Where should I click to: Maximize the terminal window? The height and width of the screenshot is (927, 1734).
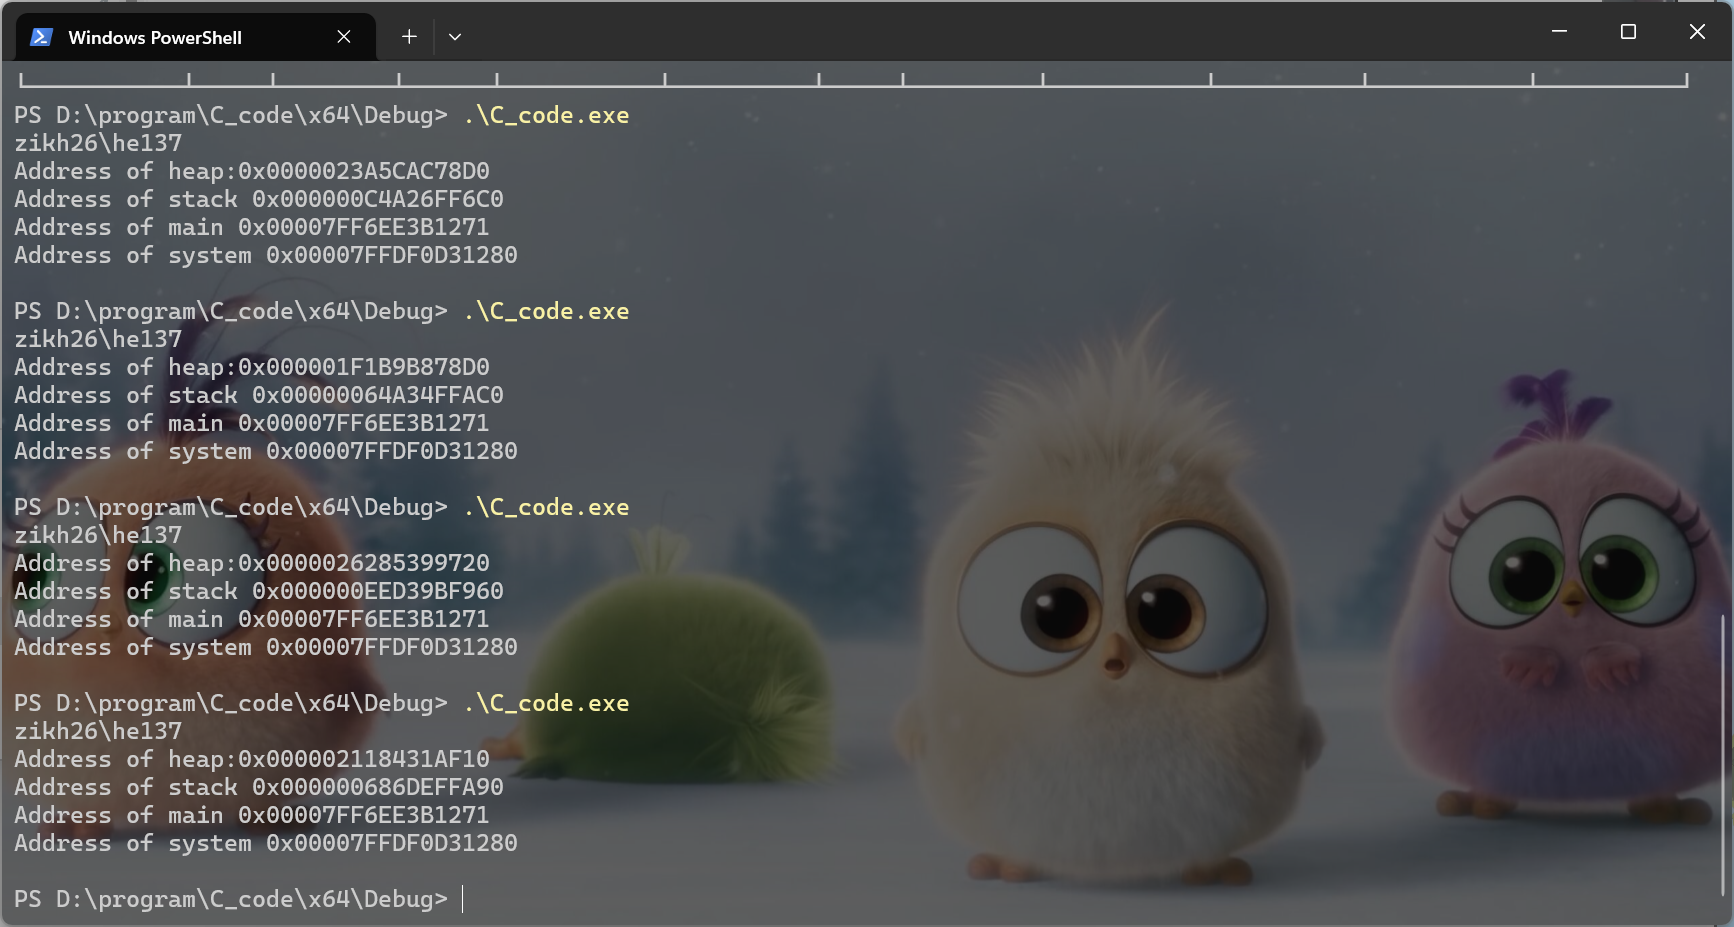click(1628, 32)
